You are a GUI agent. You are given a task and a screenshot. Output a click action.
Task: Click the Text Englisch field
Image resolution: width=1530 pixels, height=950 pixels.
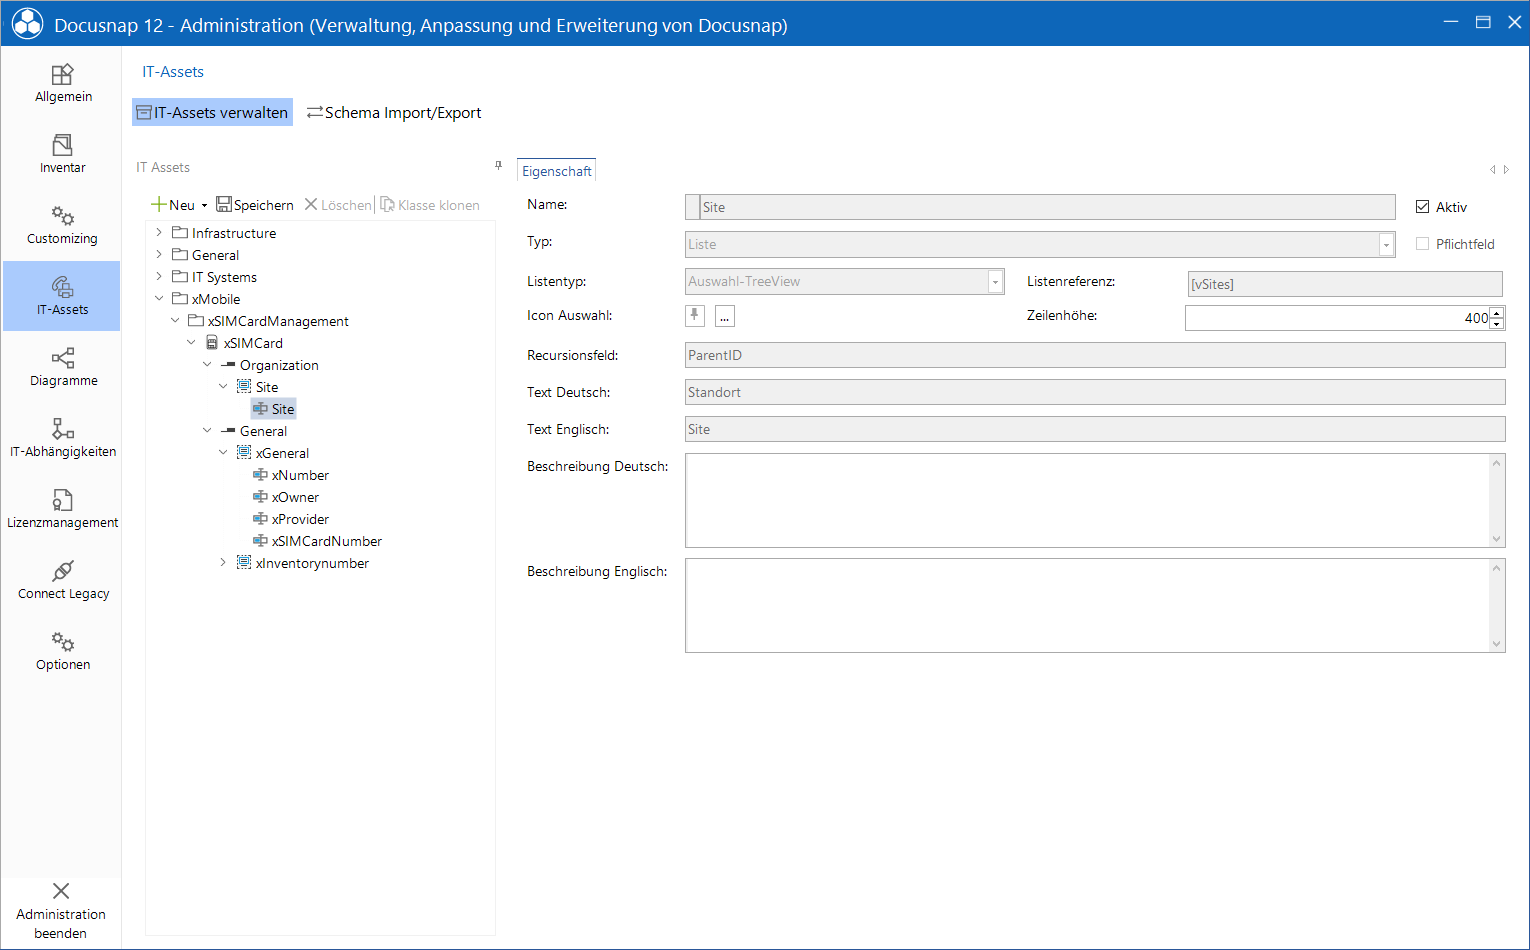point(1095,429)
